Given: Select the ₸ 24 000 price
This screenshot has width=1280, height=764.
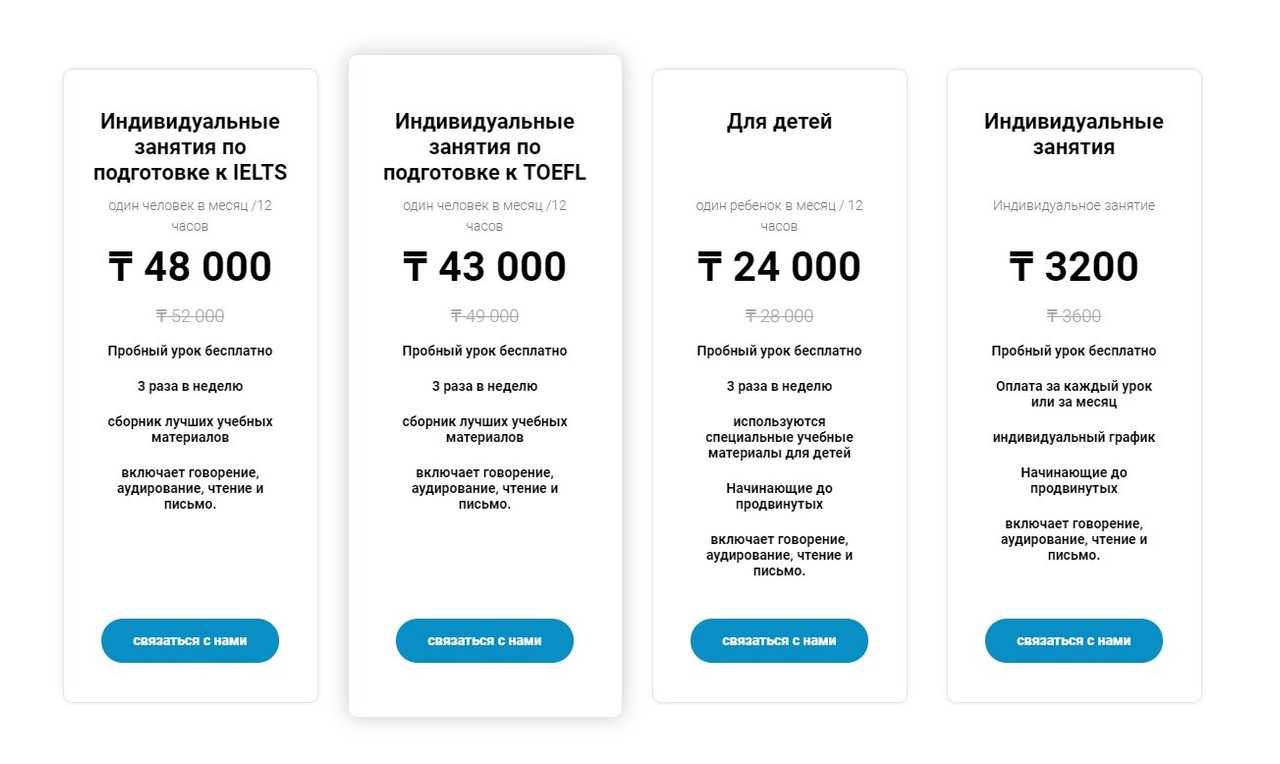Looking at the screenshot, I should [x=779, y=267].
